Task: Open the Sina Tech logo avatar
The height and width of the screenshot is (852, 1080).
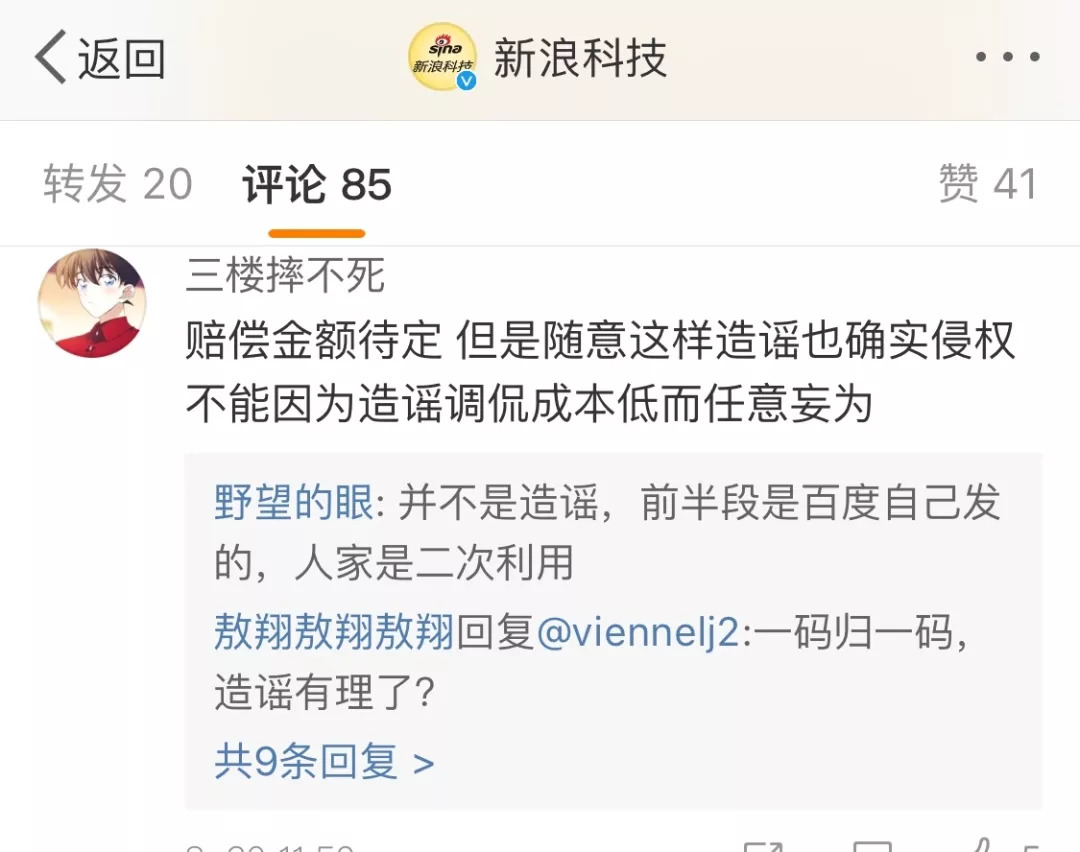Action: tap(442, 57)
